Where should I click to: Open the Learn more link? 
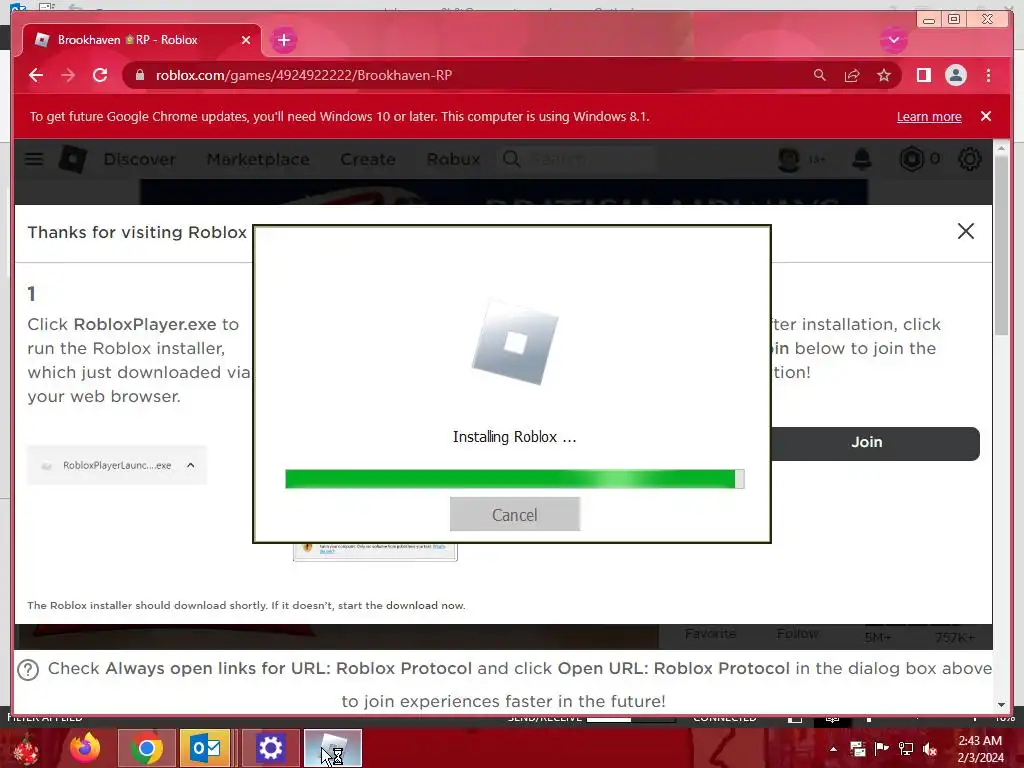pos(929,116)
